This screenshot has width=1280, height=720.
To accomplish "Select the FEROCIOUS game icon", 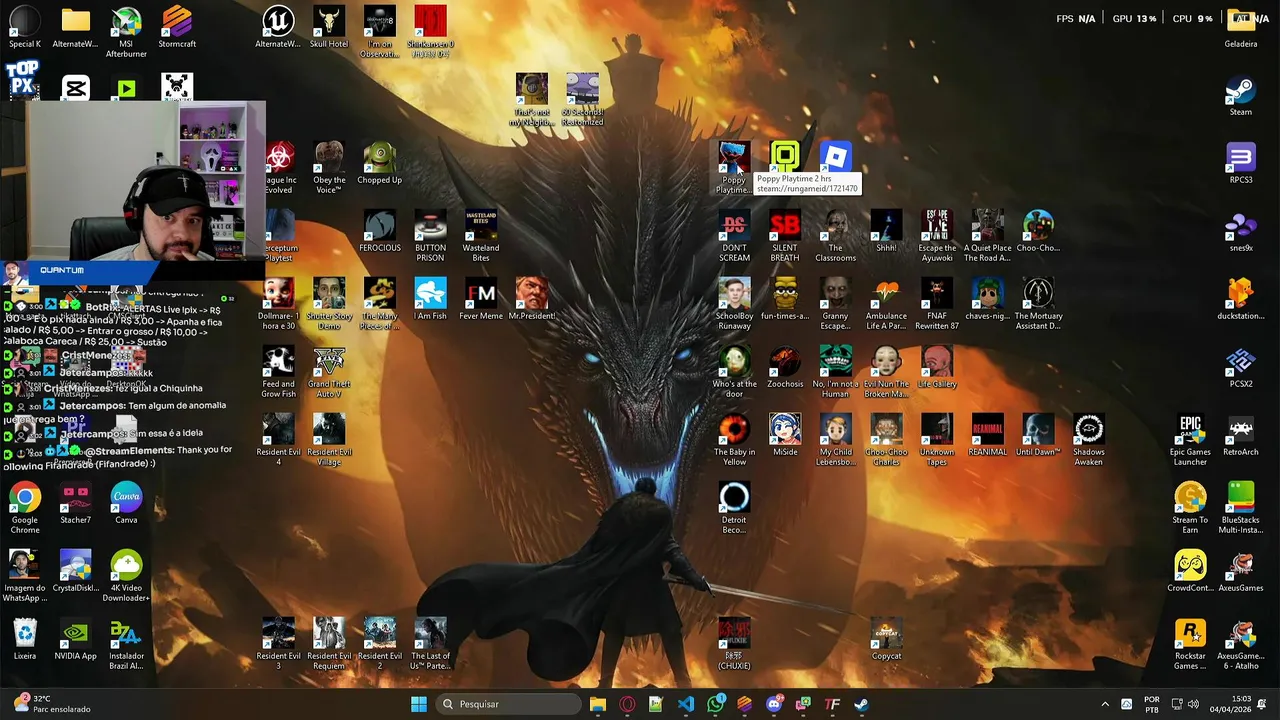I will pos(380,232).
